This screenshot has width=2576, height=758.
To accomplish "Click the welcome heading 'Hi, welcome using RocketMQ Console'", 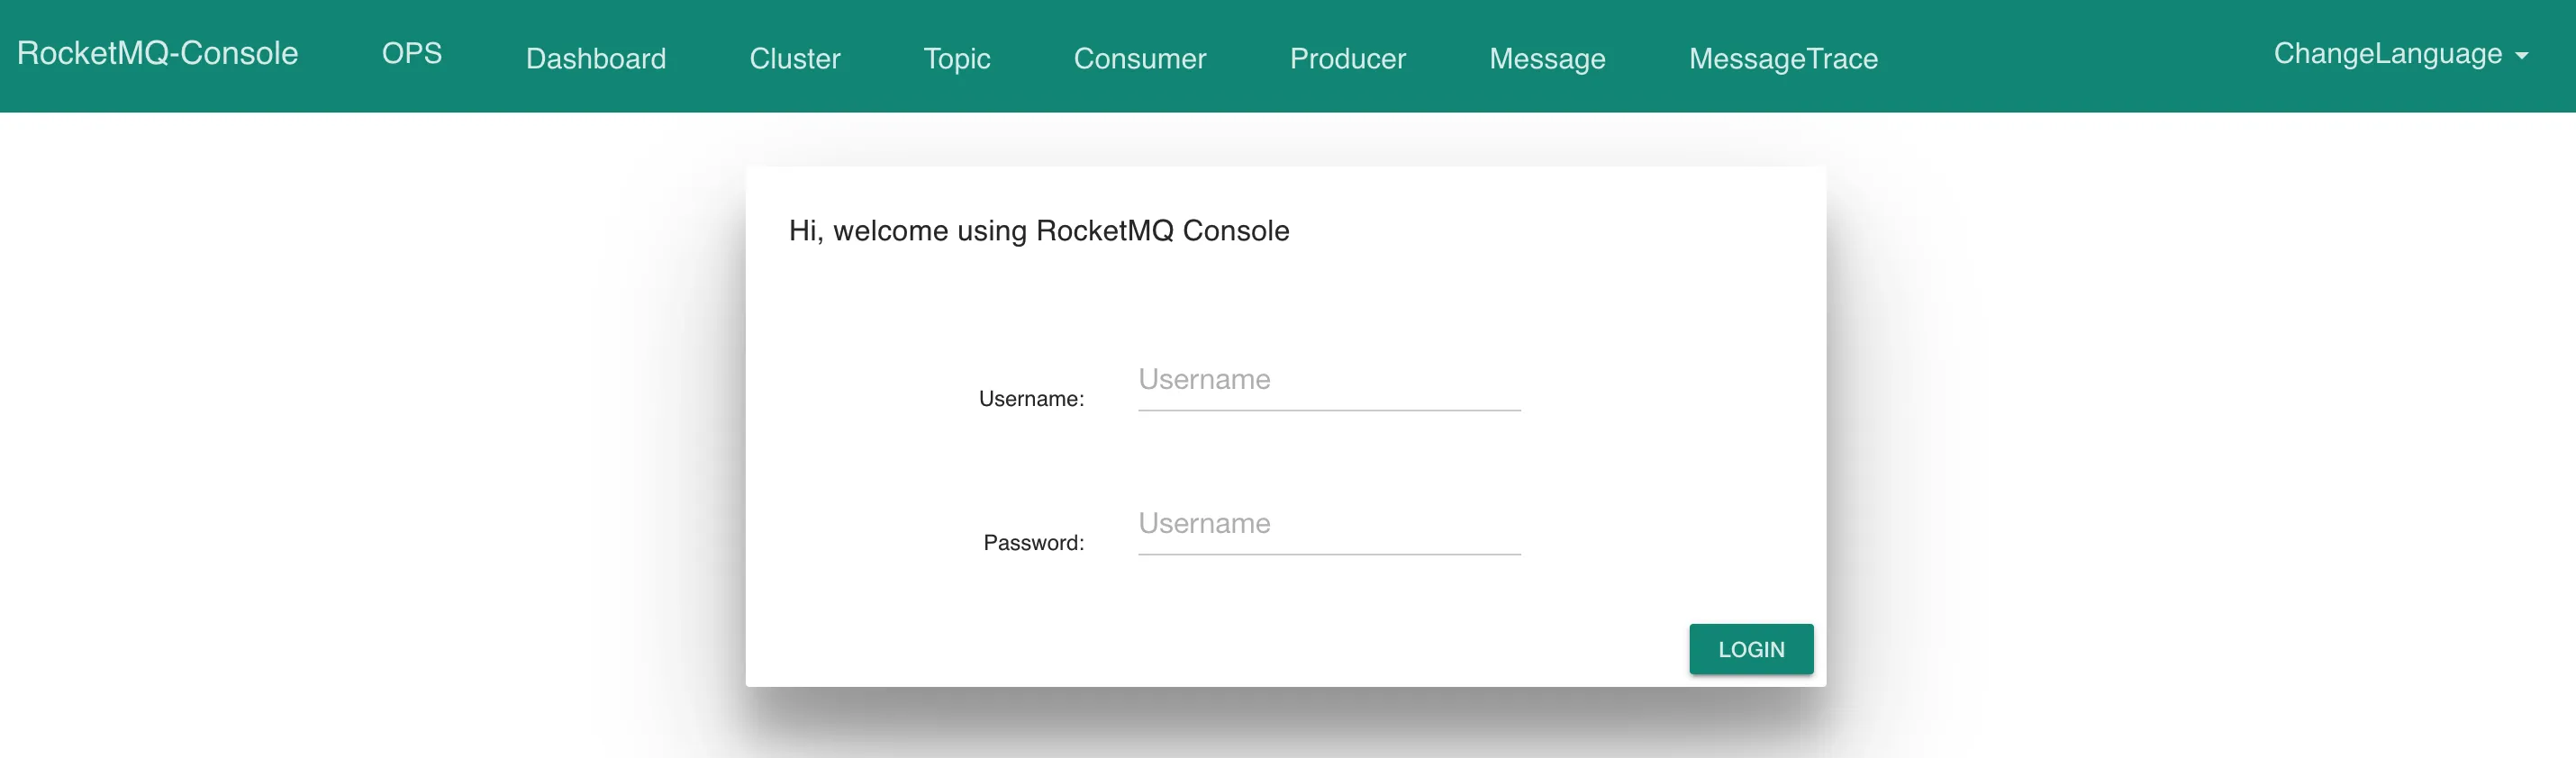I will click(1039, 231).
